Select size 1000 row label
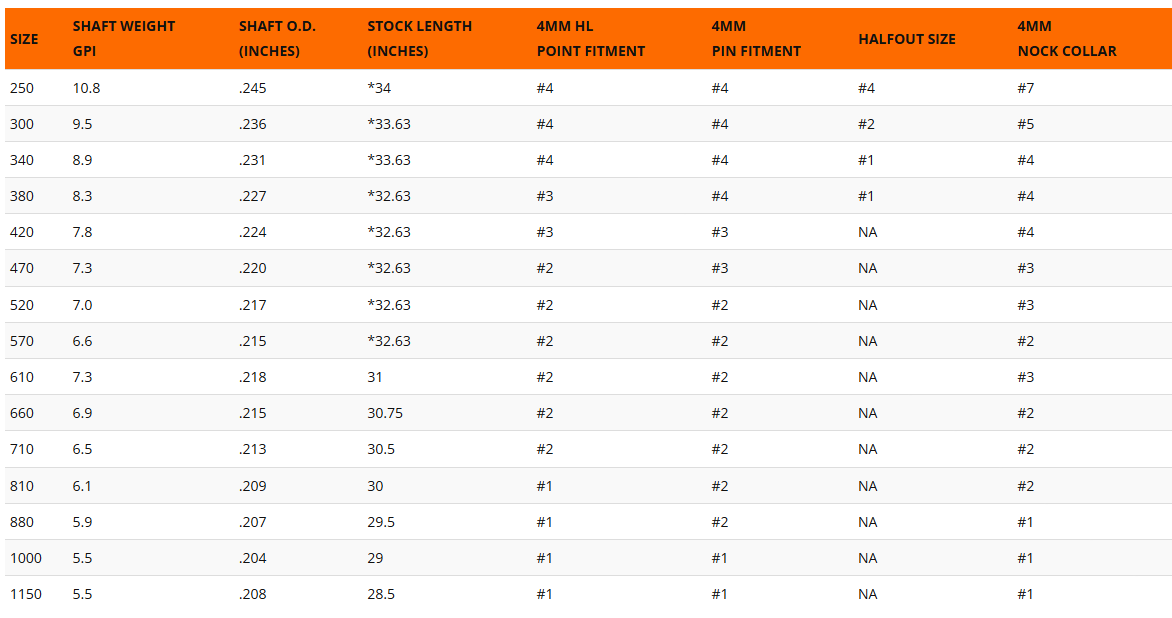Screen dimensions: 1172x618 25,558
